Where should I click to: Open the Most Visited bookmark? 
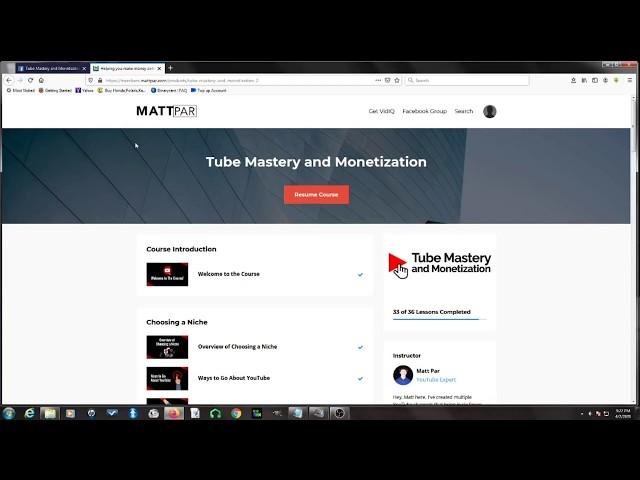click(21, 91)
